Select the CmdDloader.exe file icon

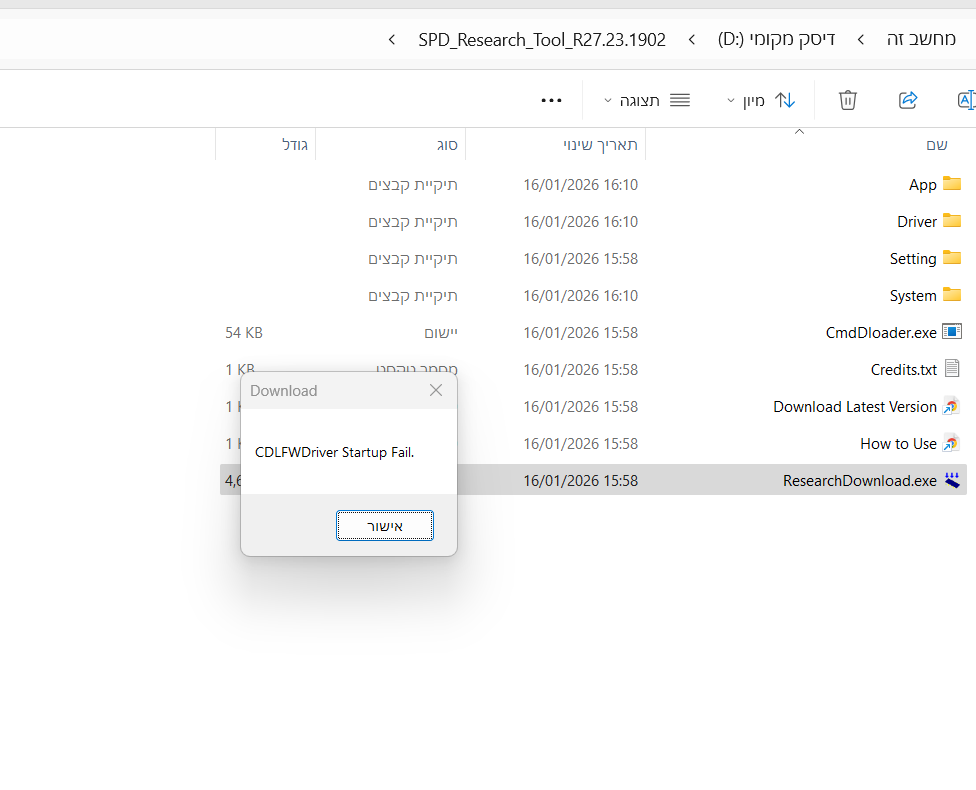[x=952, y=332]
